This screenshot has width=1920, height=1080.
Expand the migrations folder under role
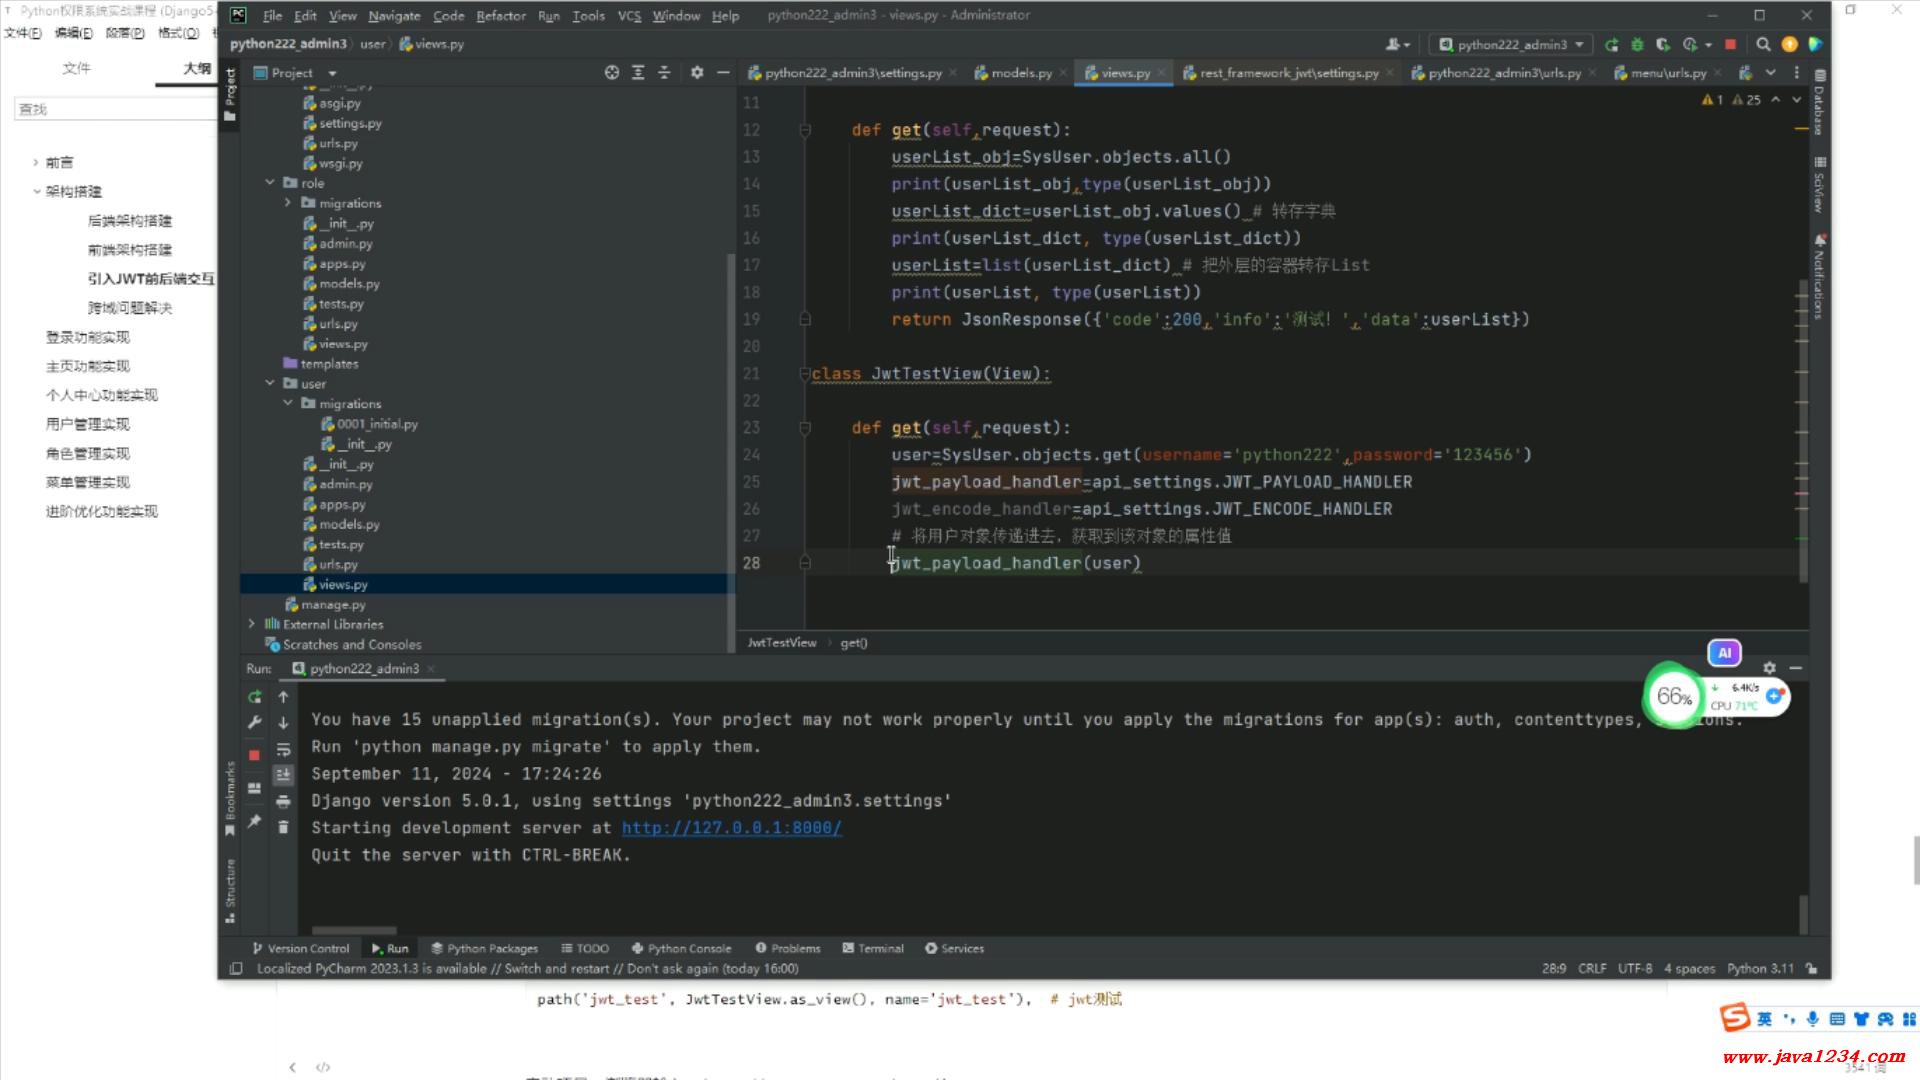tap(288, 203)
